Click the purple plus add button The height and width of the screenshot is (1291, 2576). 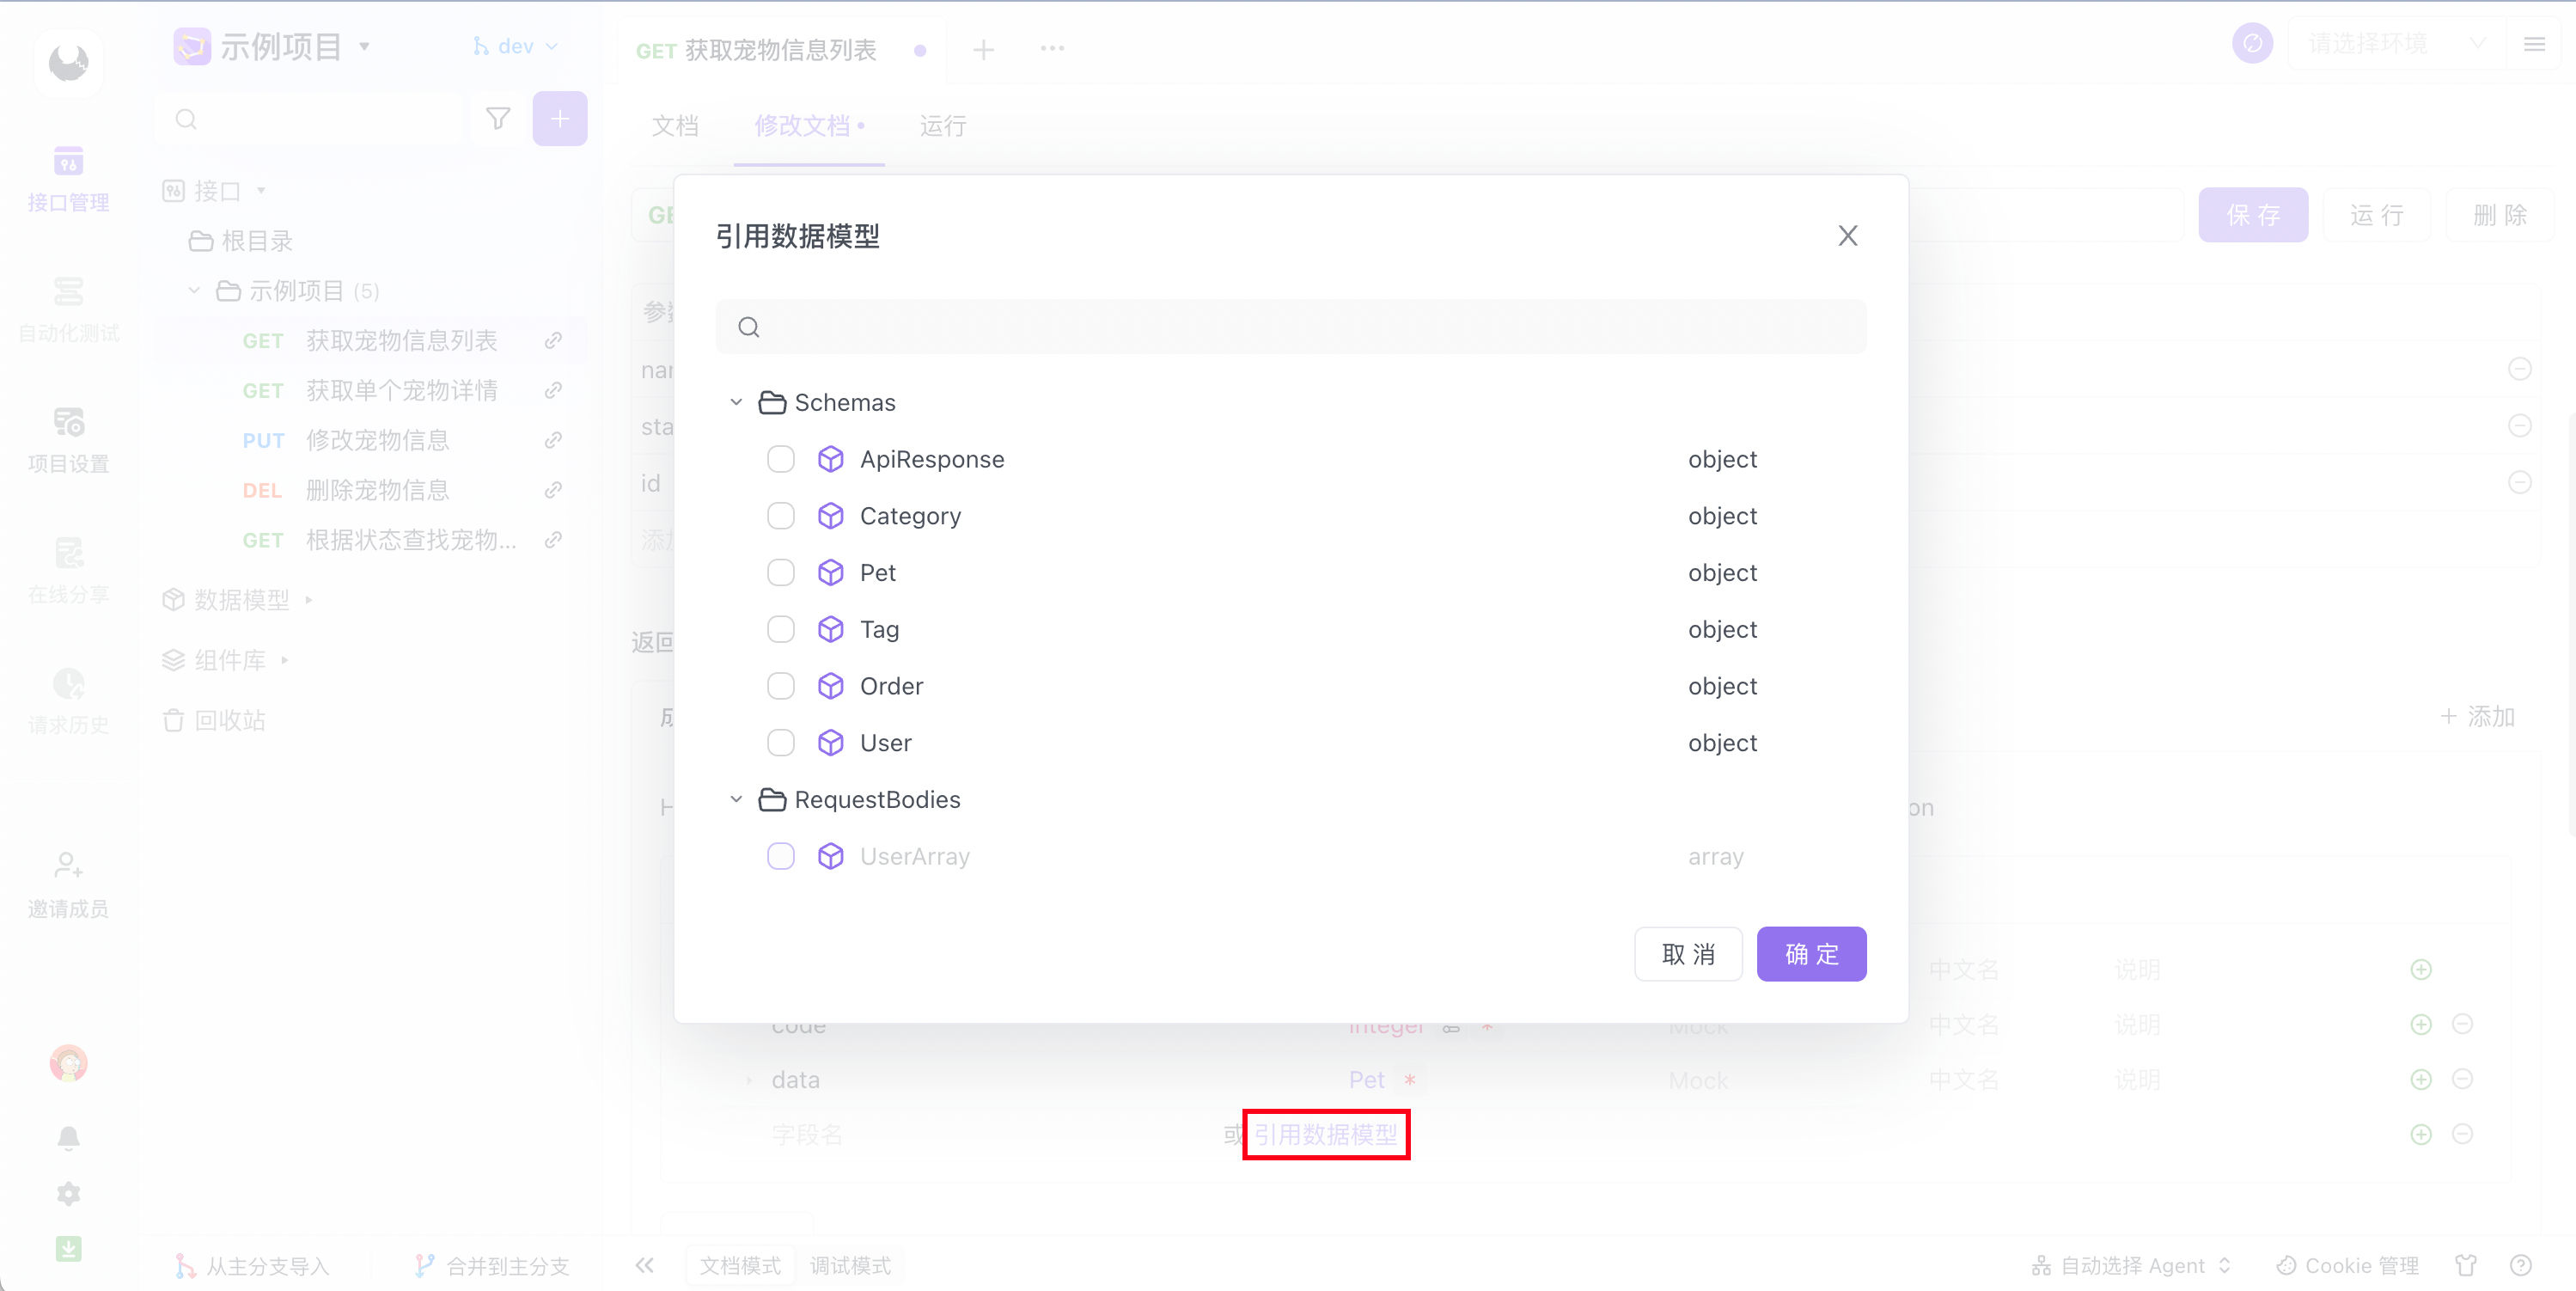click(560, 119)
